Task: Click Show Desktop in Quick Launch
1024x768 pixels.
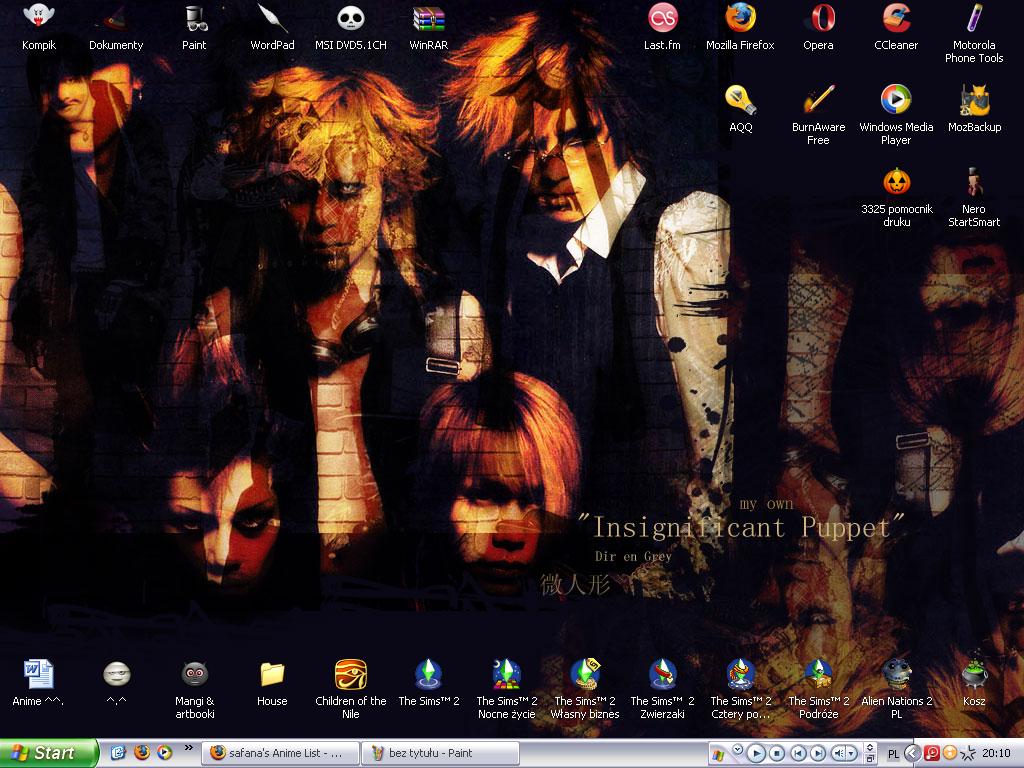Action: coord(118,753)
